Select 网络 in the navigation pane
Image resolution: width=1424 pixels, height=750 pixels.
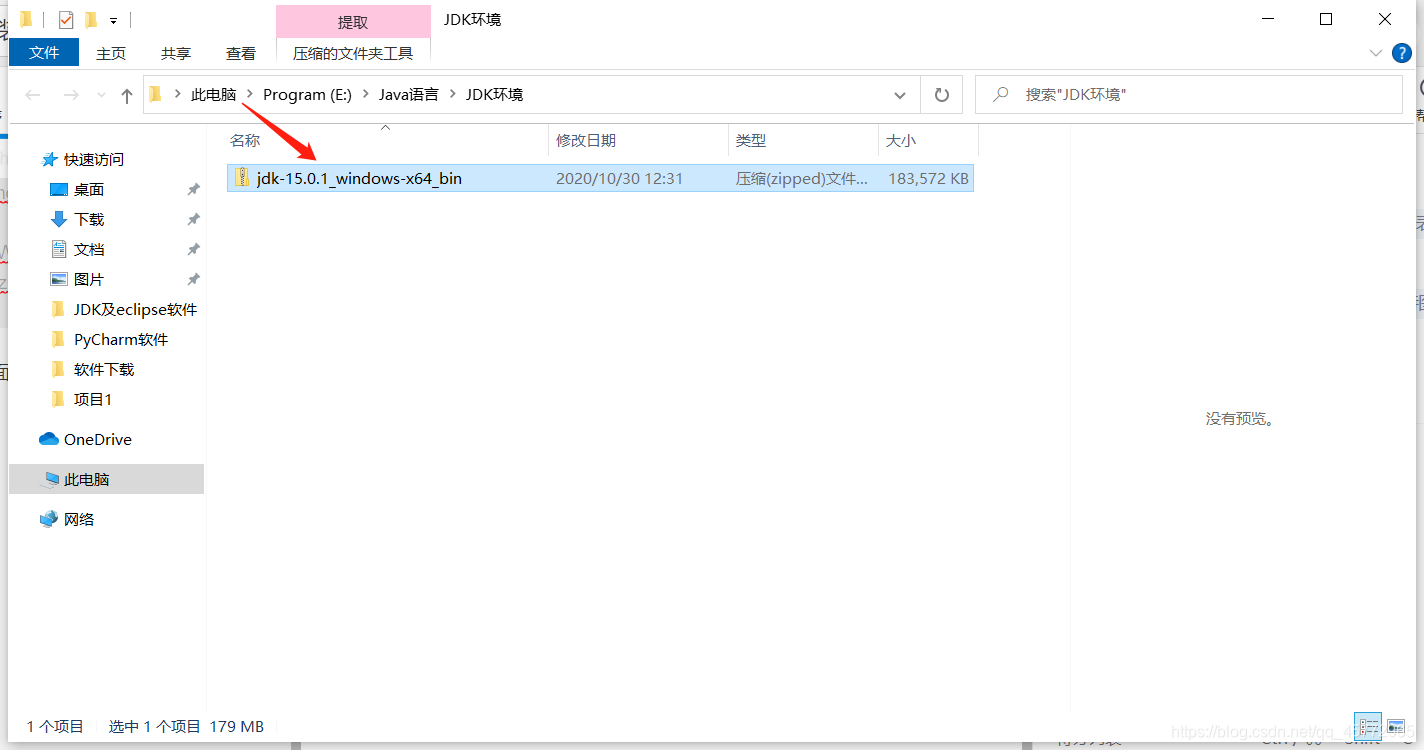pyautogui.click(x=79, y=519)
